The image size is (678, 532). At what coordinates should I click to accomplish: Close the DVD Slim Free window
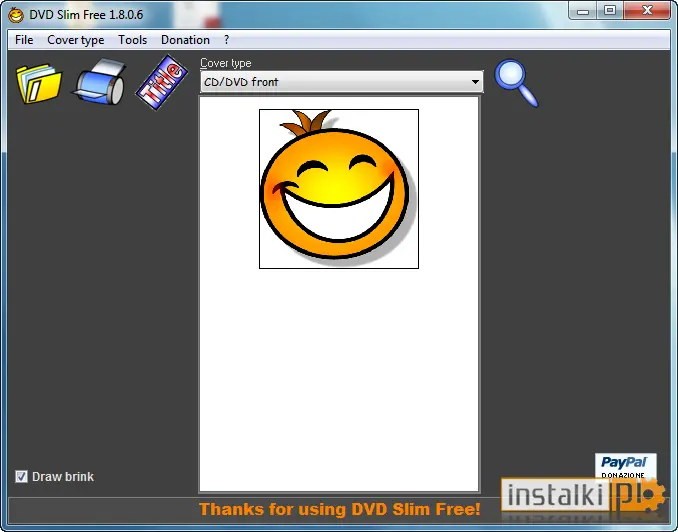[x=647, y=11]
